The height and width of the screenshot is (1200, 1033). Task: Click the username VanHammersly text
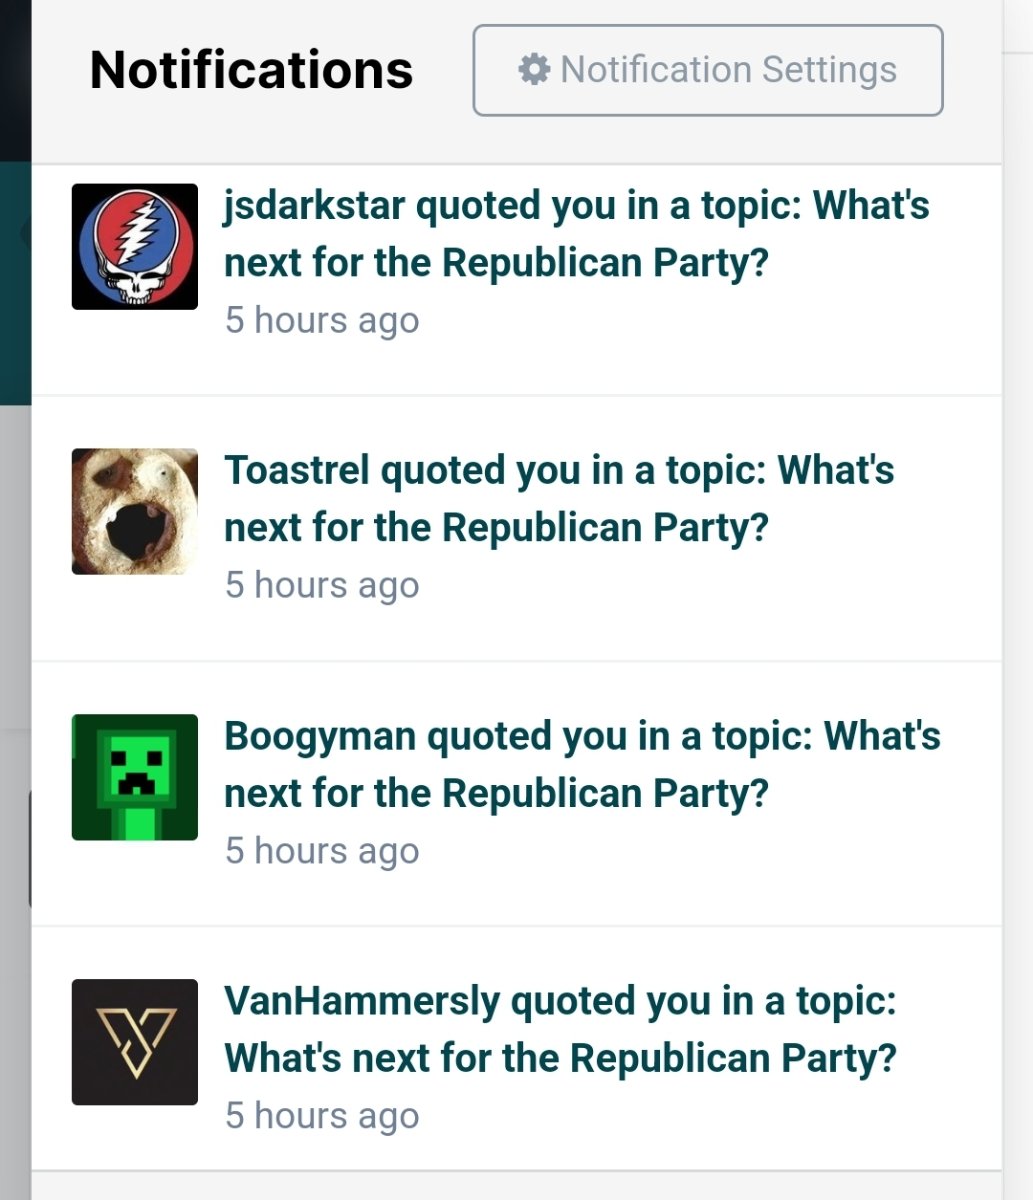(361, 1001)
